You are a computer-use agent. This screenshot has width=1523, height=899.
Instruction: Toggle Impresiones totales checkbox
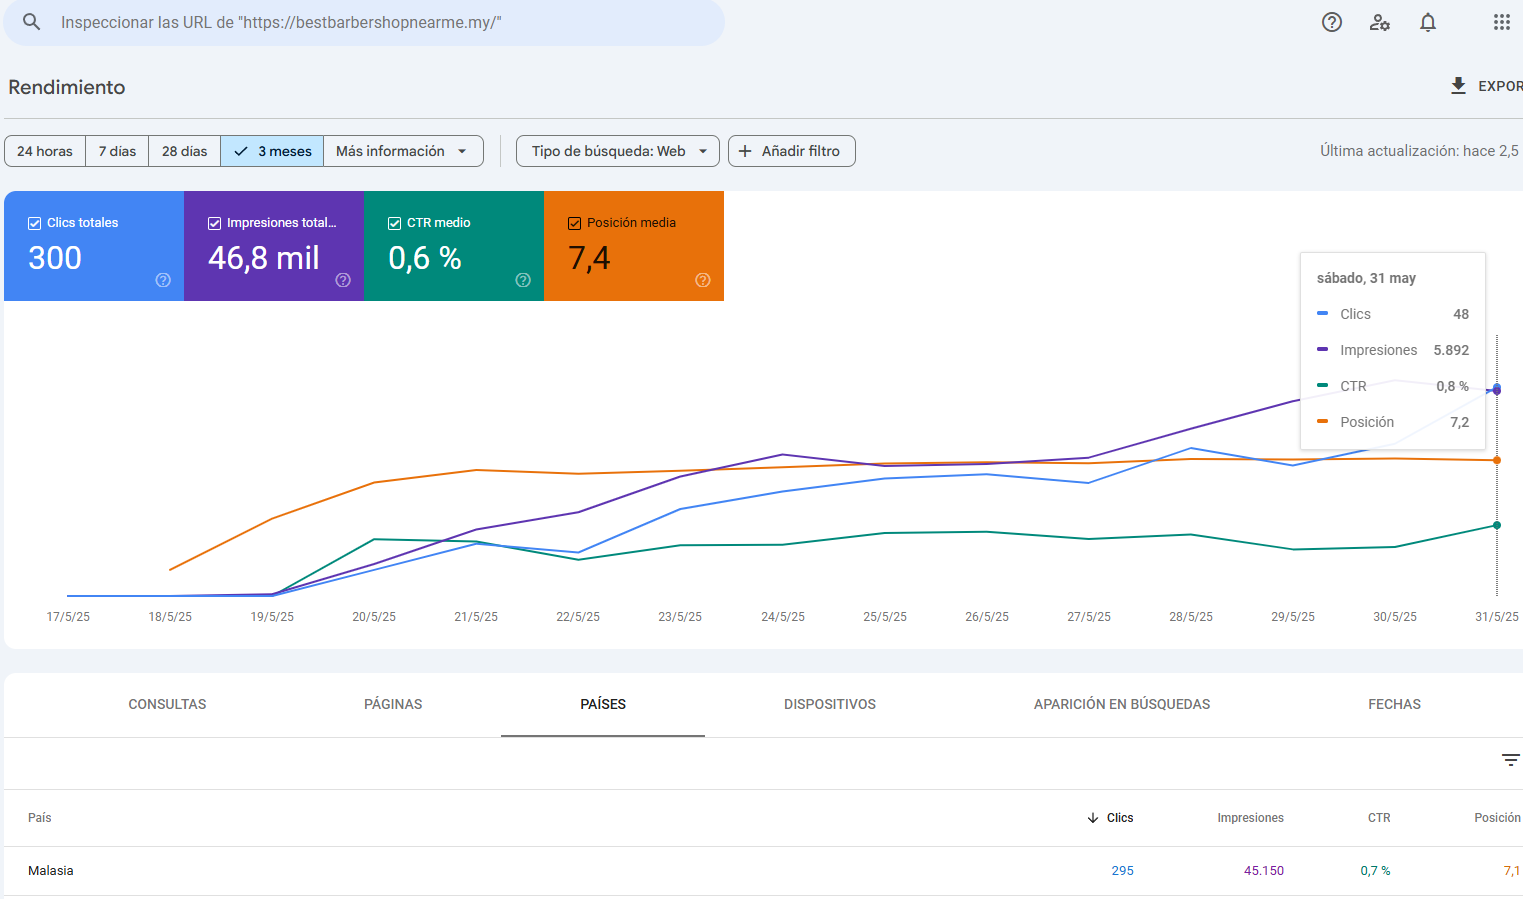click(214, 223)
